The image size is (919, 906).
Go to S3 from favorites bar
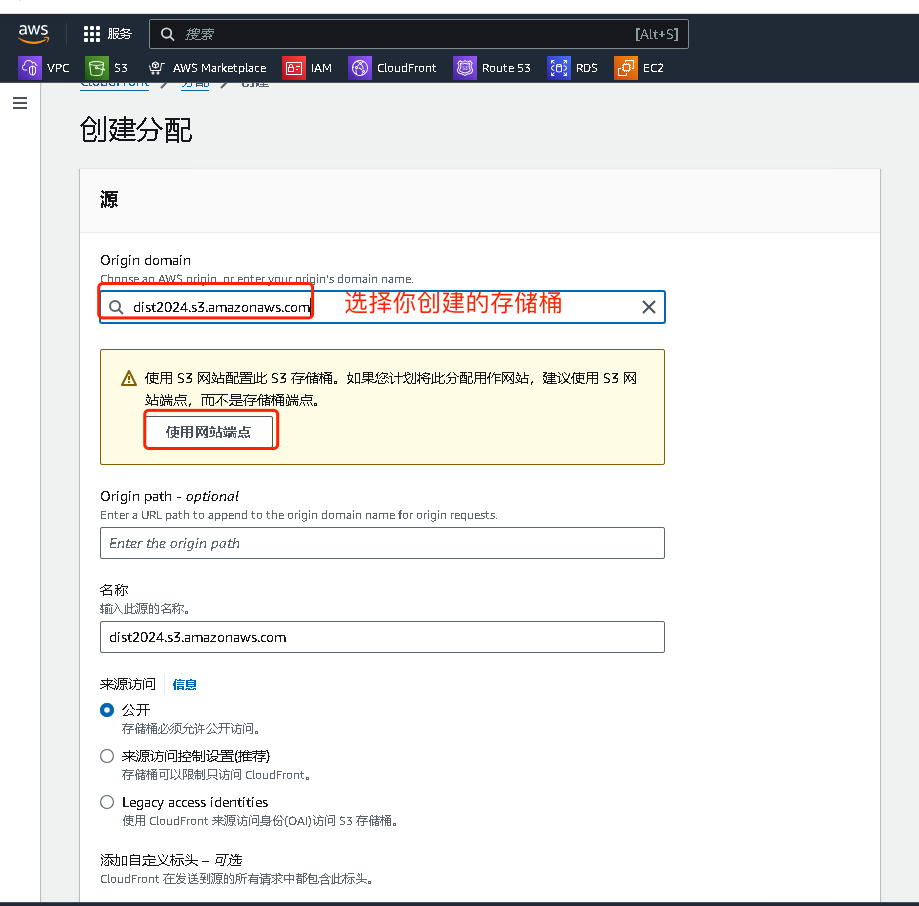(x=121, y=68)
